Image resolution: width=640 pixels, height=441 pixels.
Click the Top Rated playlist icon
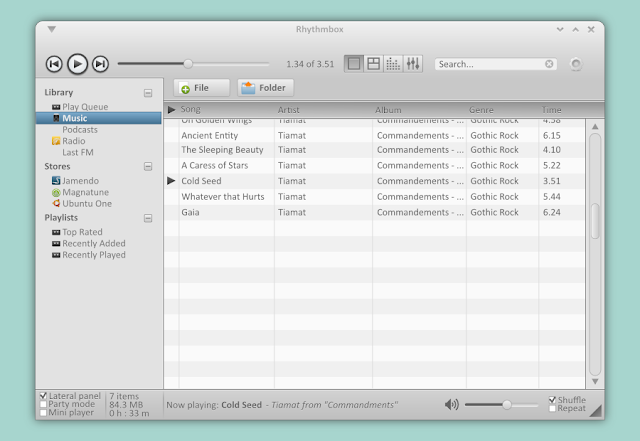(x=56, y=232)
